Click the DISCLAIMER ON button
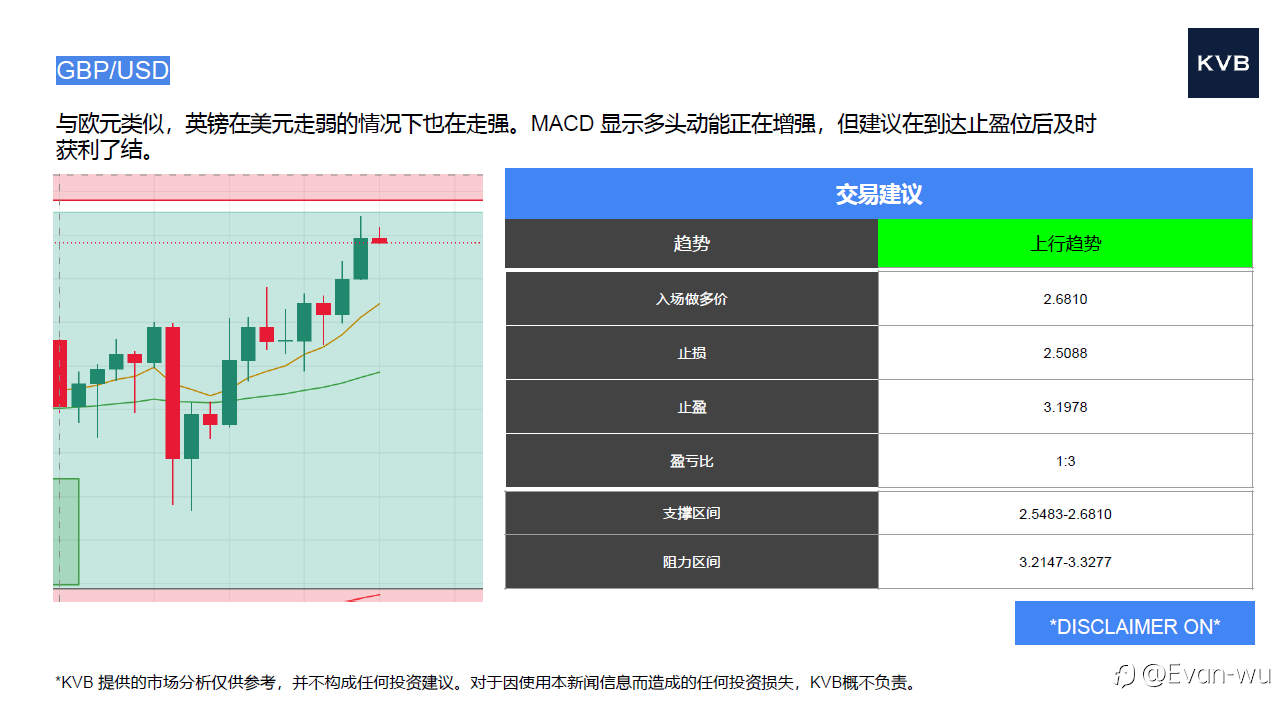The height and width of the screenshot is (716, 1285). [1135, 626]
